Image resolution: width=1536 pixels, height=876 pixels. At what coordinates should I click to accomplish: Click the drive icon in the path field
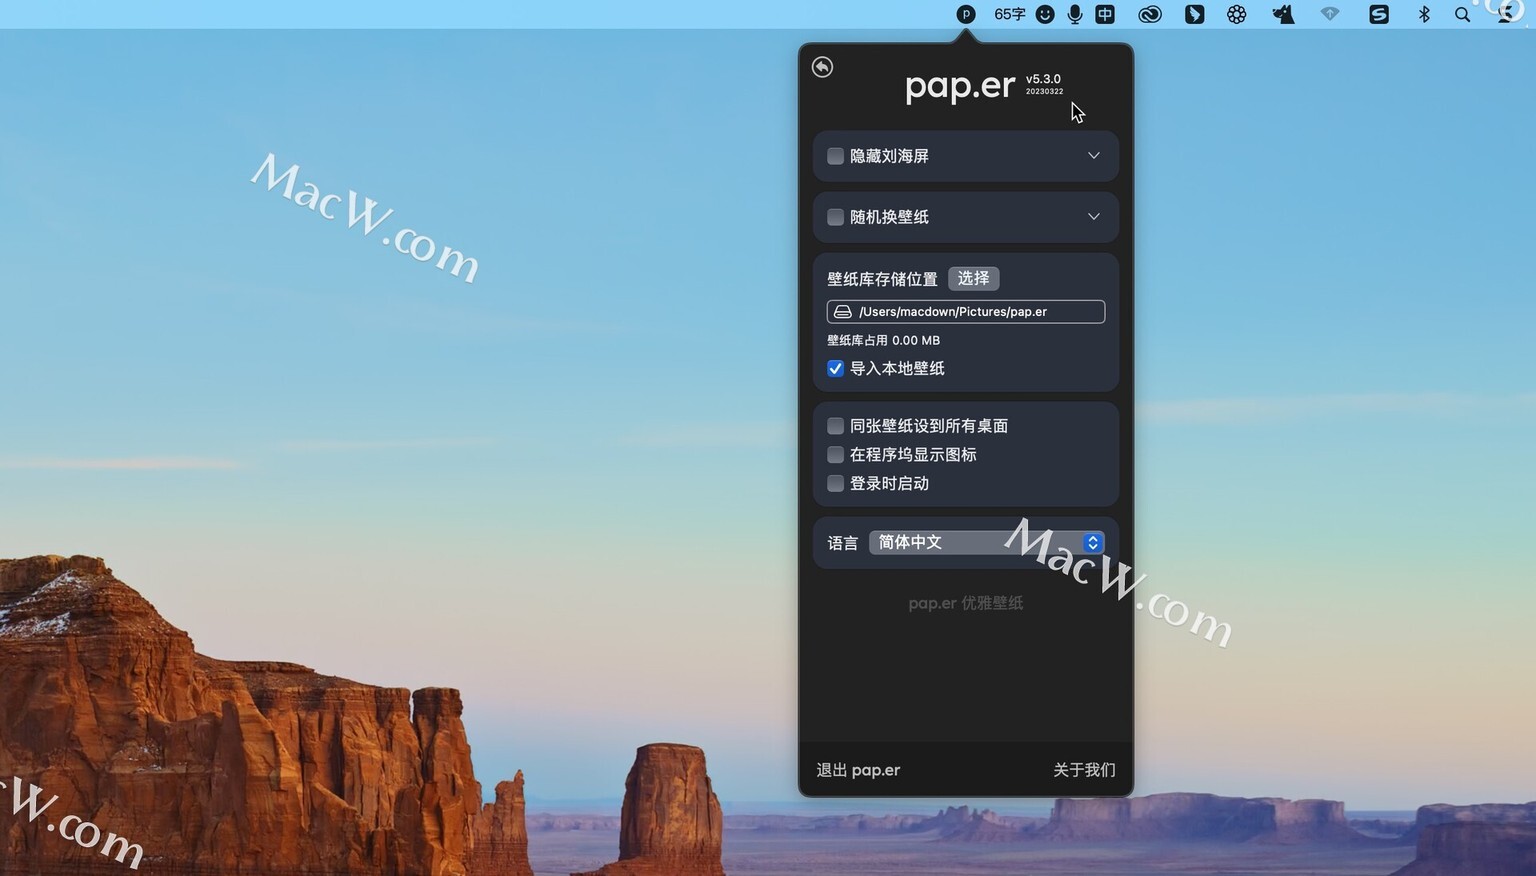pyautogui.click(x=843, y=312)
